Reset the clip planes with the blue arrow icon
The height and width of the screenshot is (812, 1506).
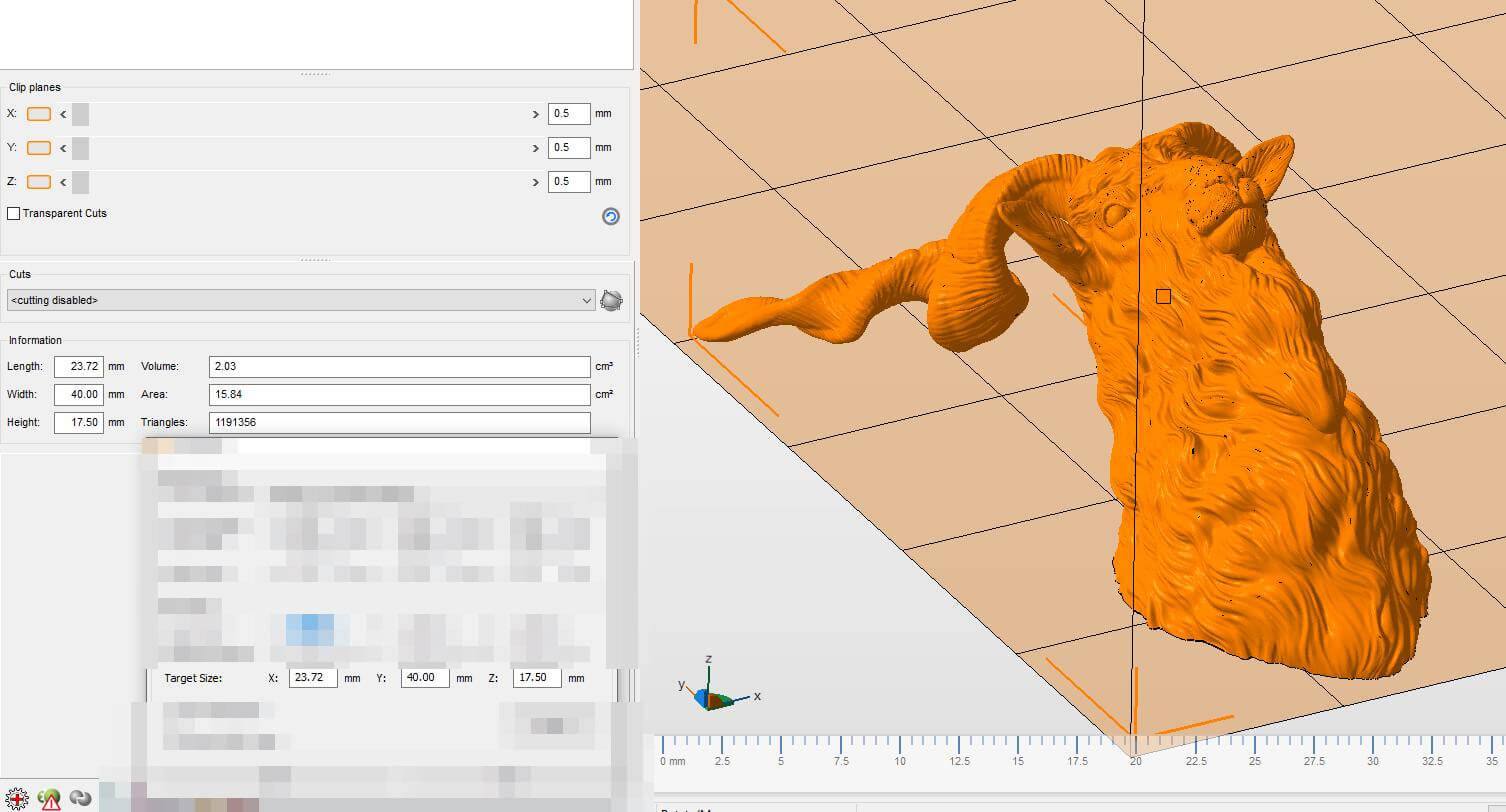point(611,216)
